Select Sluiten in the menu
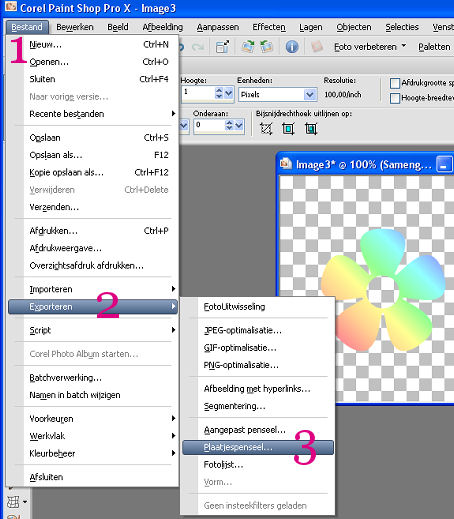The image size is (454, 519). pos(93,79)
